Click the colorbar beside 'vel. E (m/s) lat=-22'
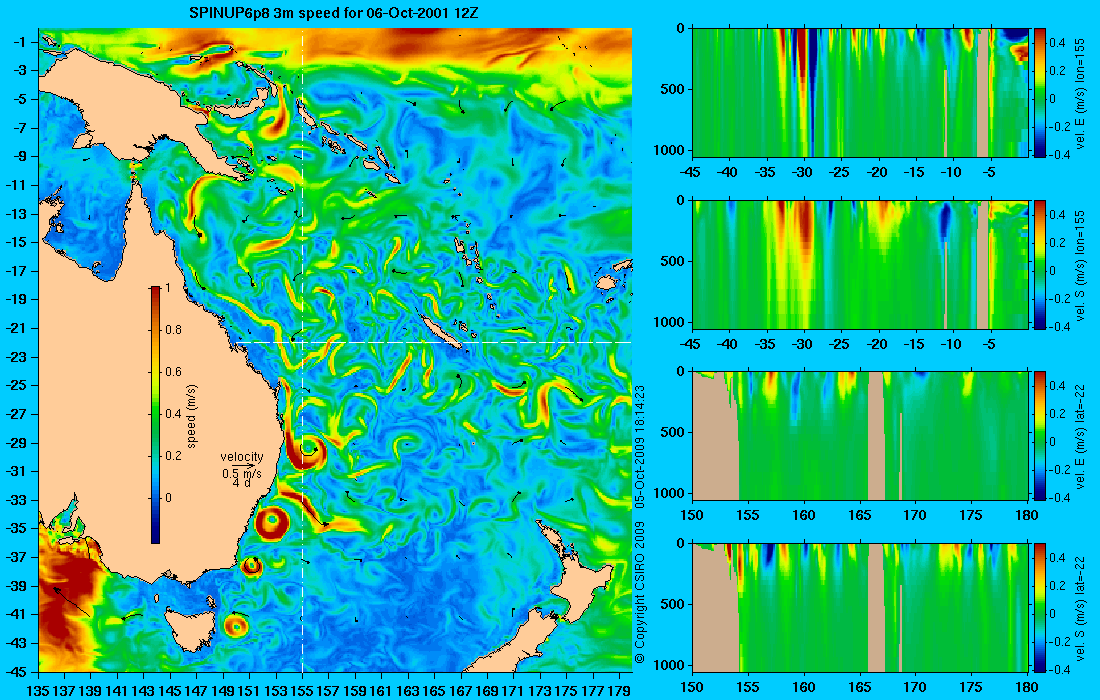The width and height of the screenshot is (1100, 700). [x=1039, y=436]
